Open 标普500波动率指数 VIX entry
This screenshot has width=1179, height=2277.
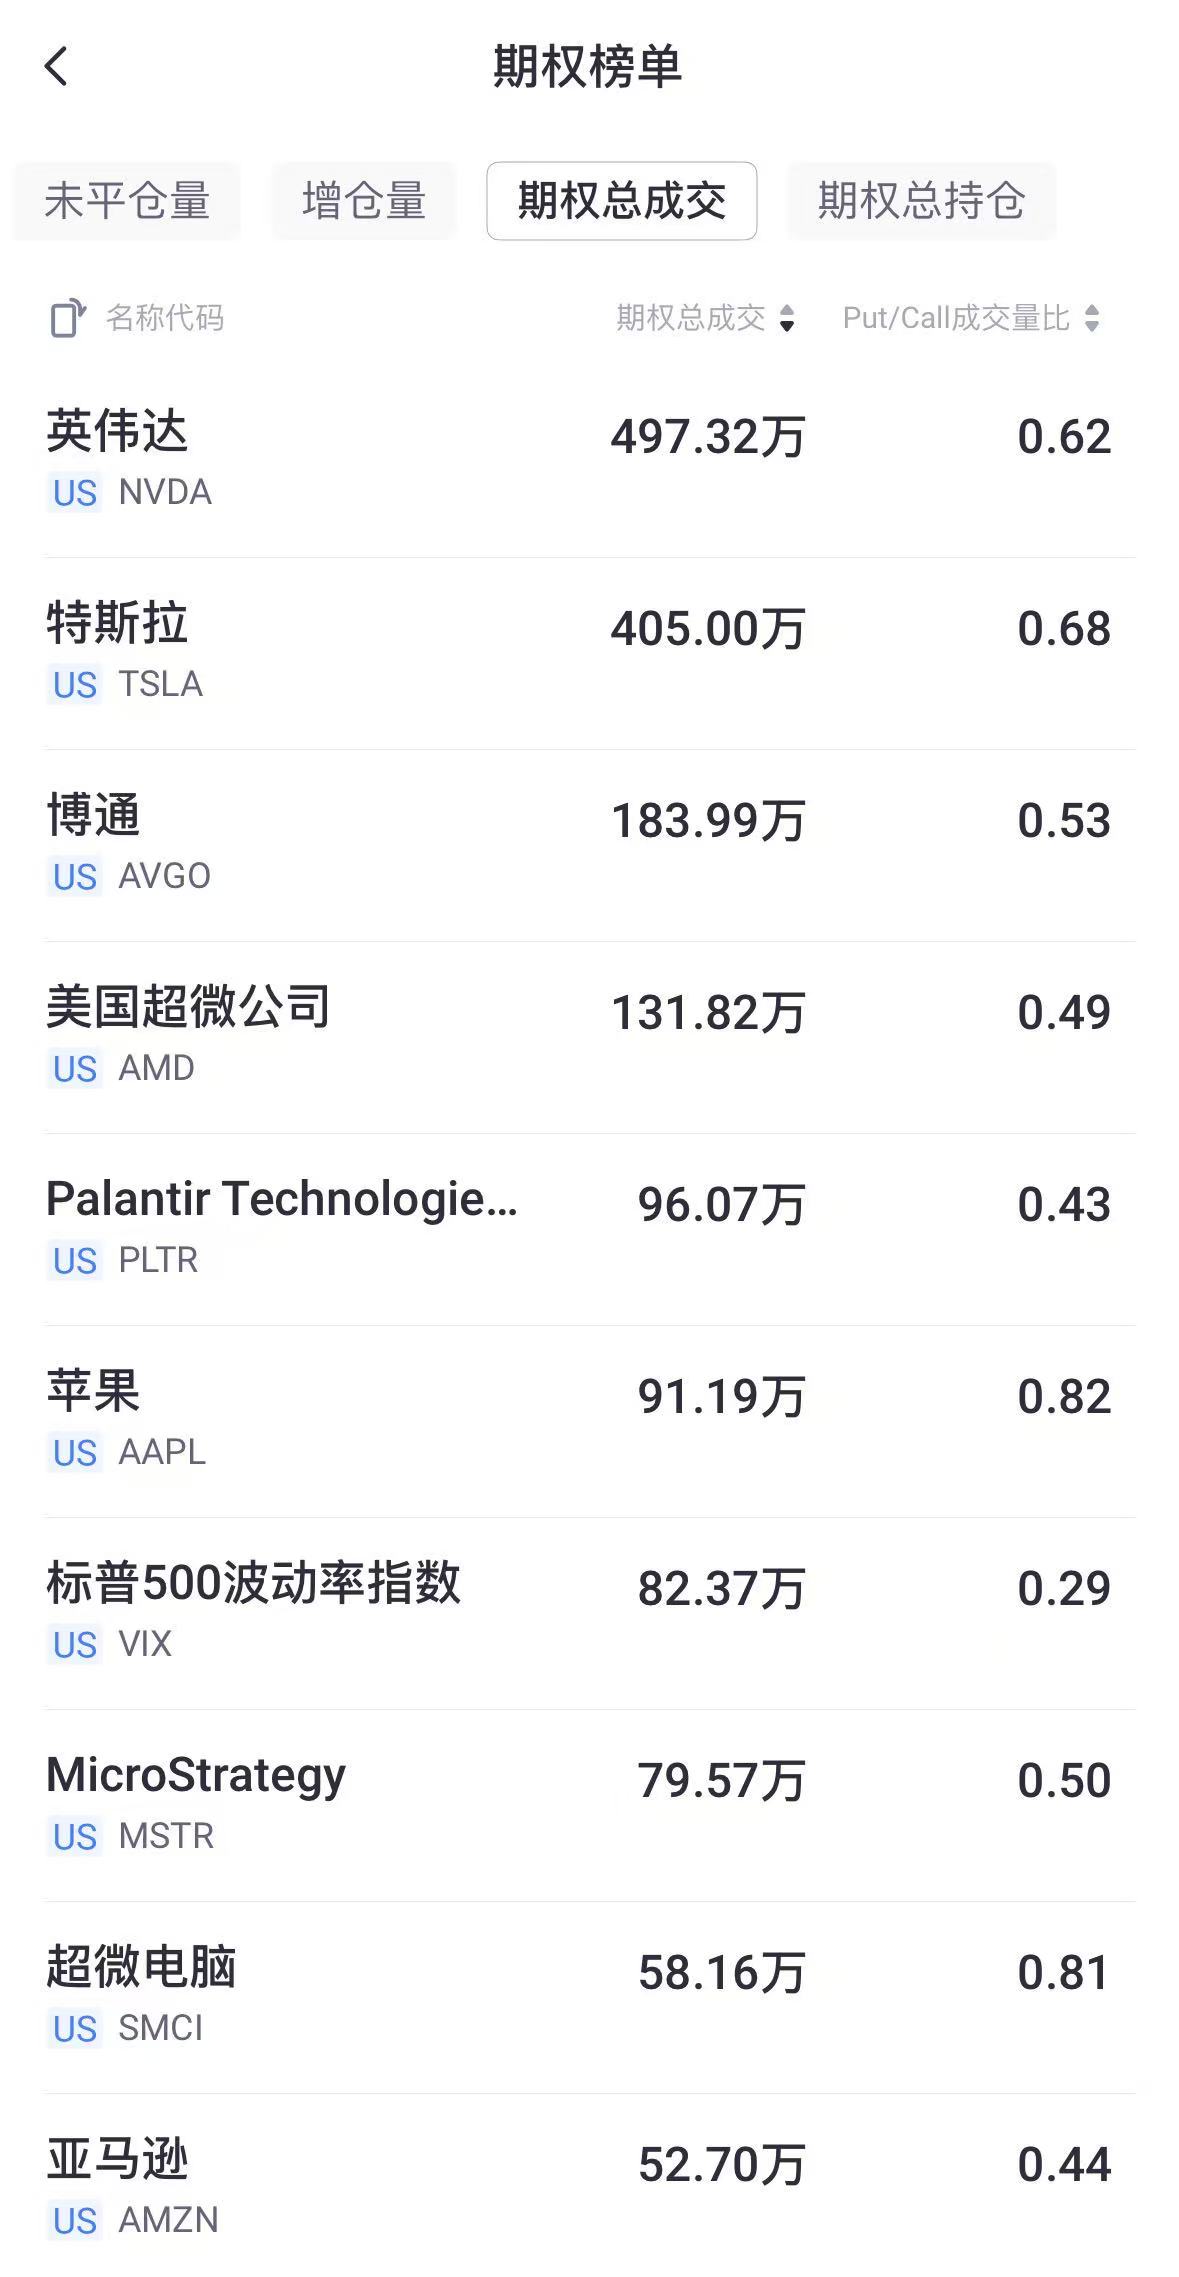click(x=590, y=1613)
